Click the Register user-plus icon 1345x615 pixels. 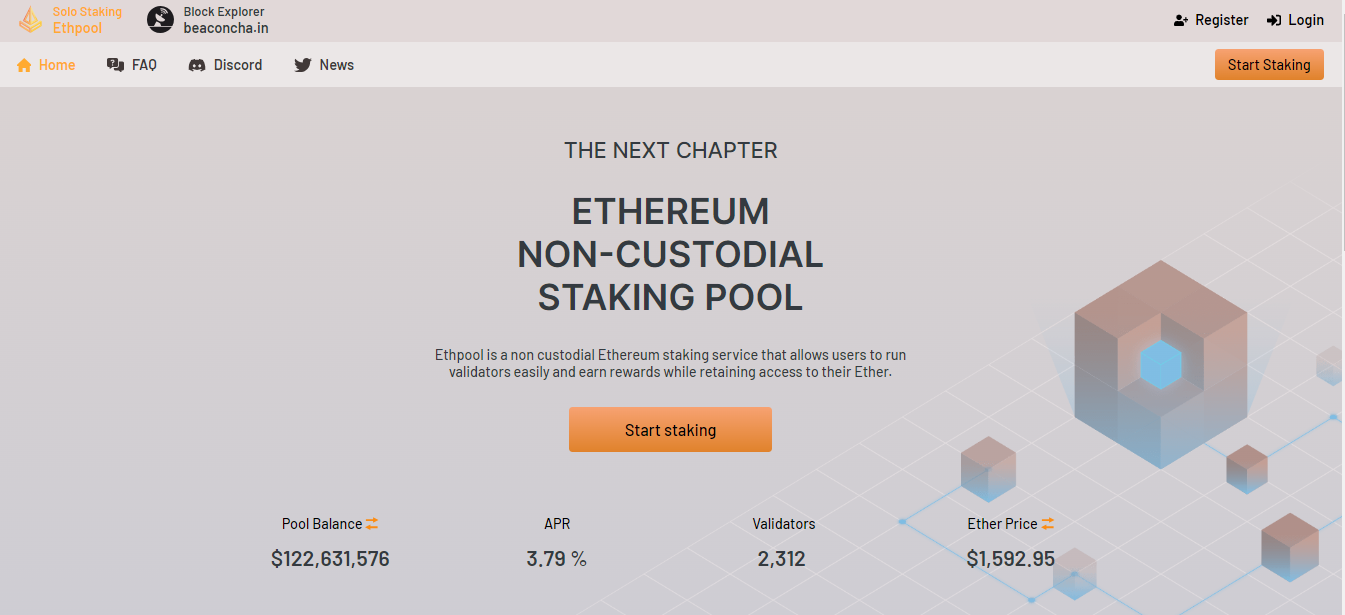coord(1181,20)
